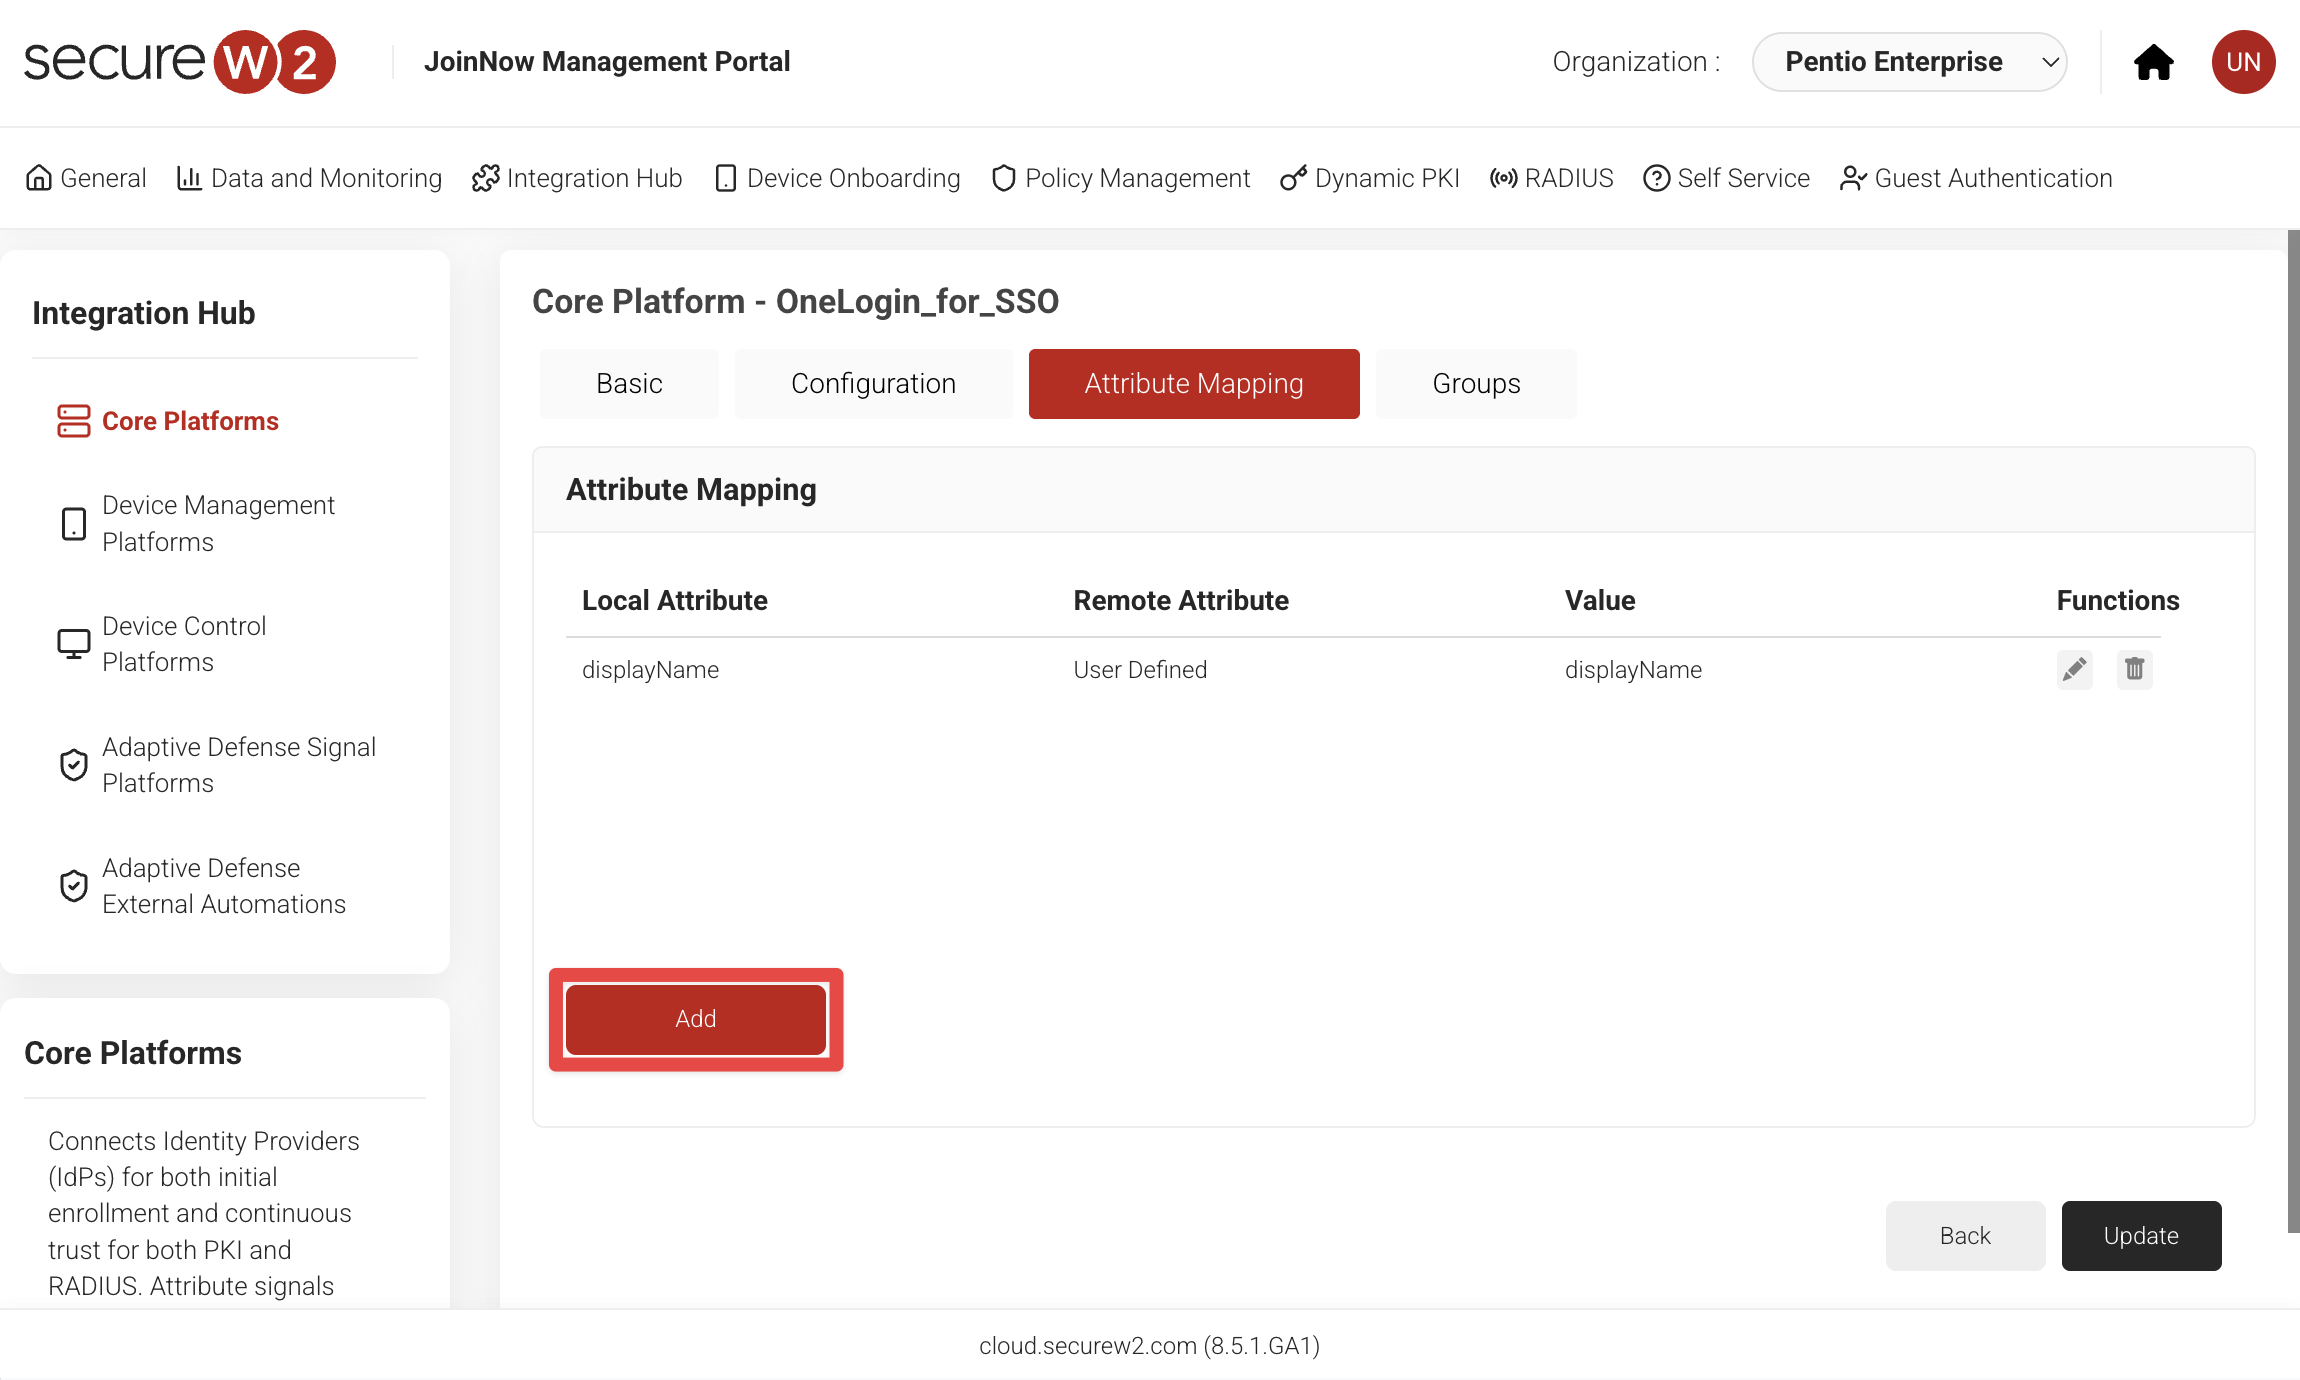Click the Device Management Platforms phone icon
The image size is (2300, 1380).
(x=73, y=523)
